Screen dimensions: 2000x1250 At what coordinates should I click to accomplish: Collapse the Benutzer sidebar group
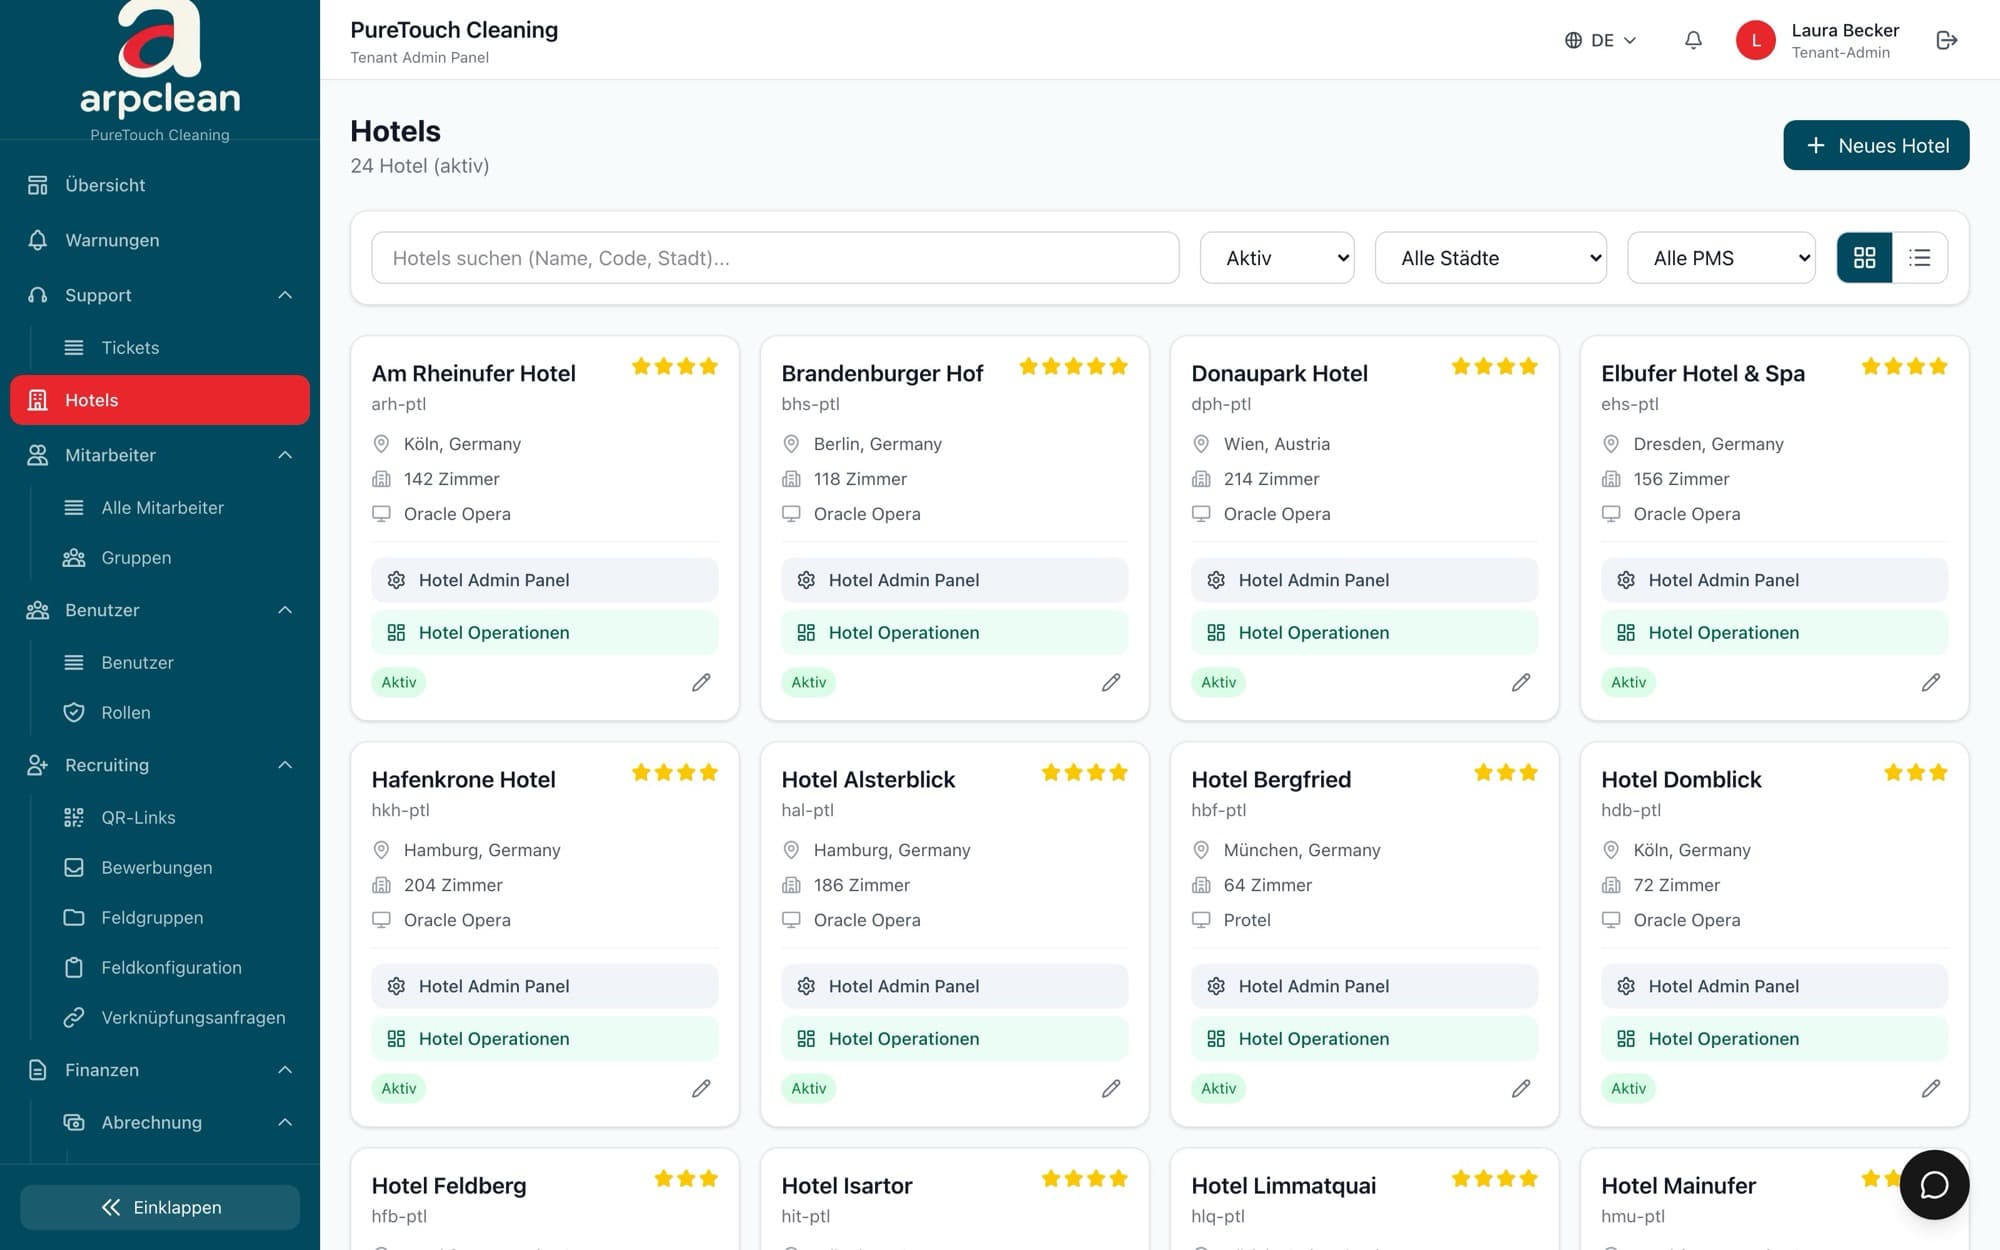tap(285, 610)
